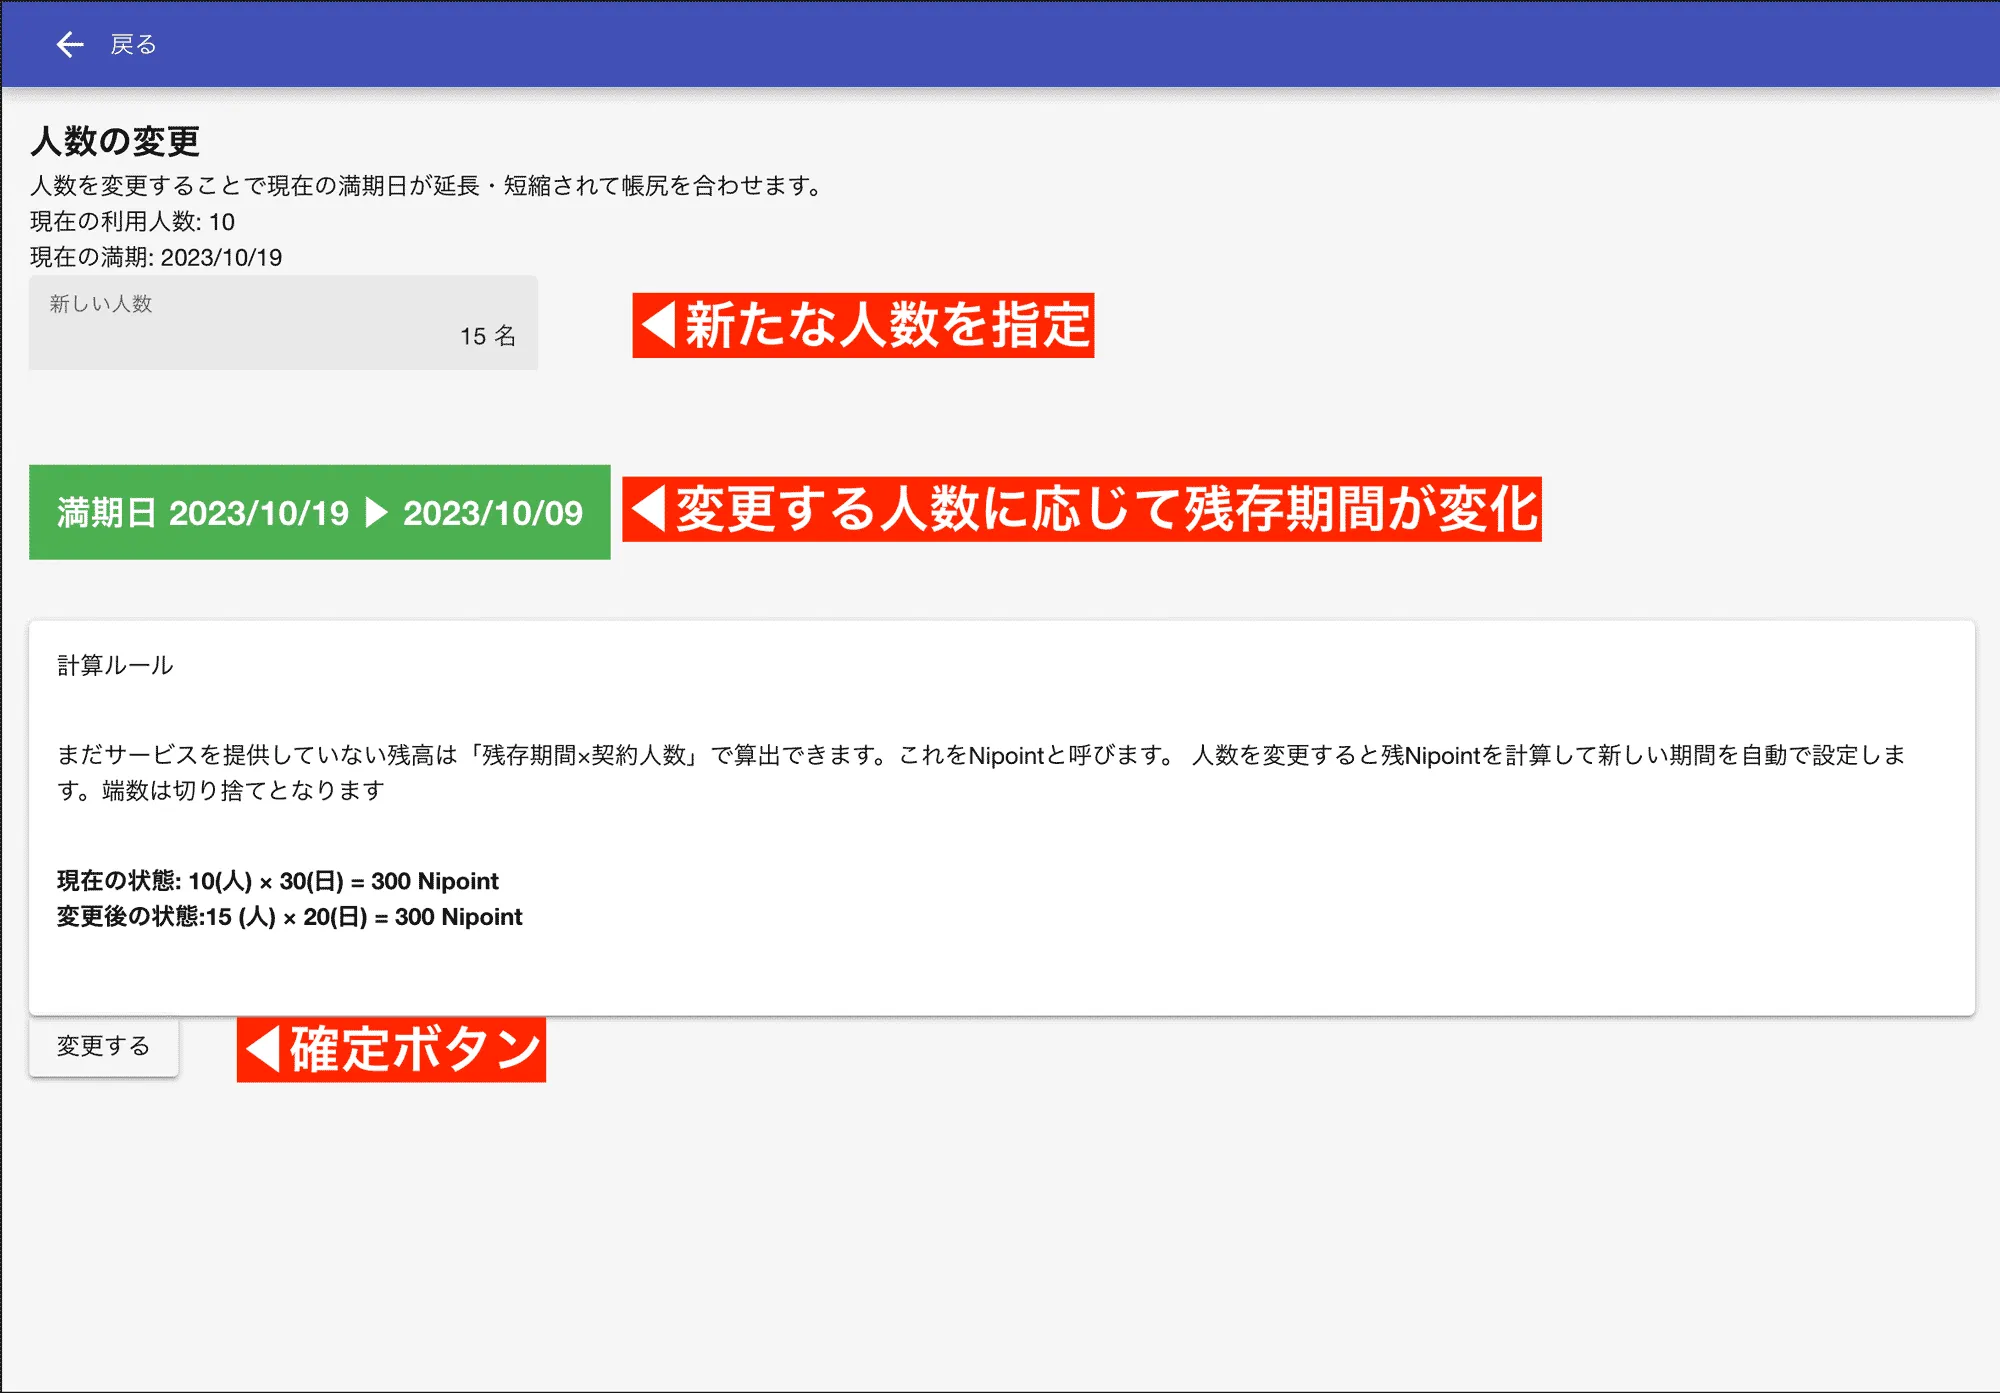Click the 戻る label in the header
Screen dimensions: 2000x1393
[x=131, y=44]
